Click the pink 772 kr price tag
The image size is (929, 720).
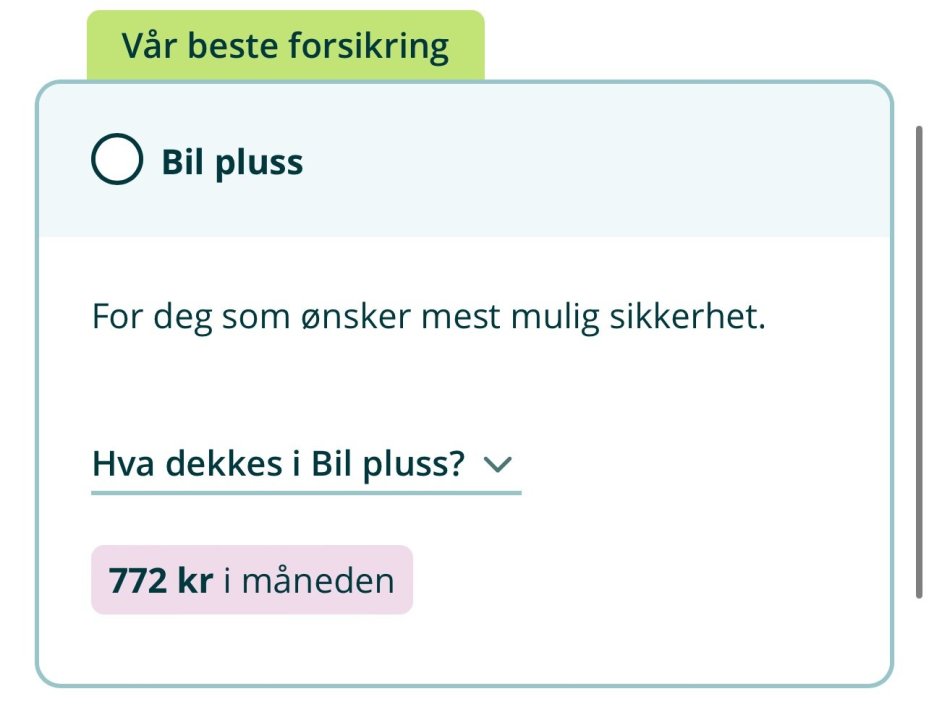[251, 580]
